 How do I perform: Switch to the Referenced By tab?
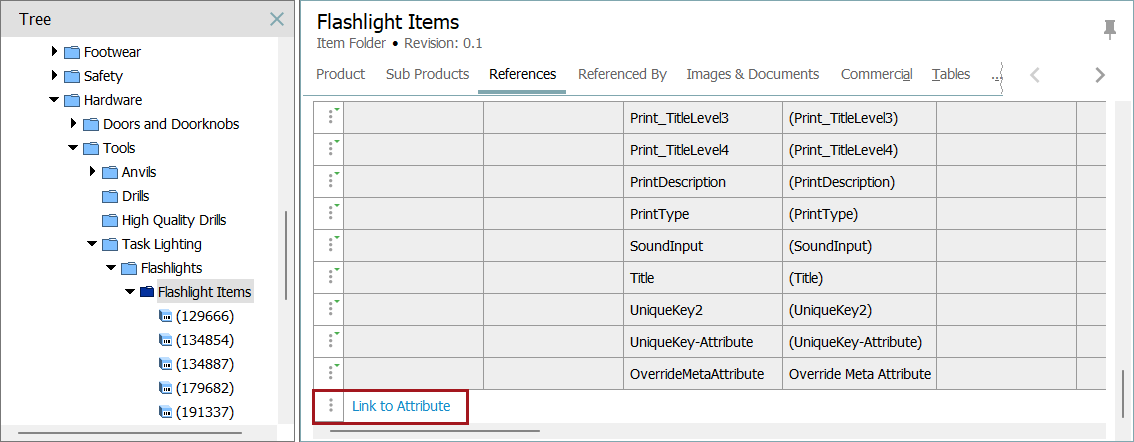[622, 74]
